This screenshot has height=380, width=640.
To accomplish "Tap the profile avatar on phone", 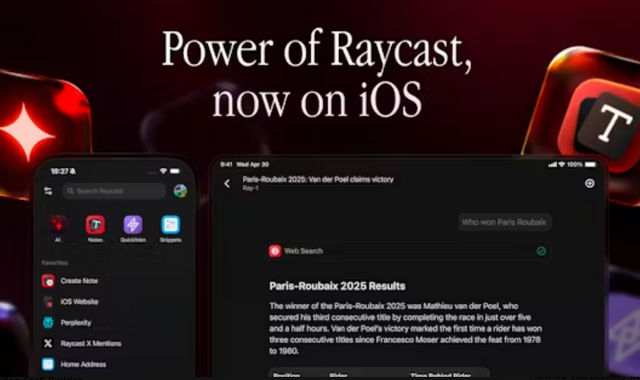I will tap(180, 191).
